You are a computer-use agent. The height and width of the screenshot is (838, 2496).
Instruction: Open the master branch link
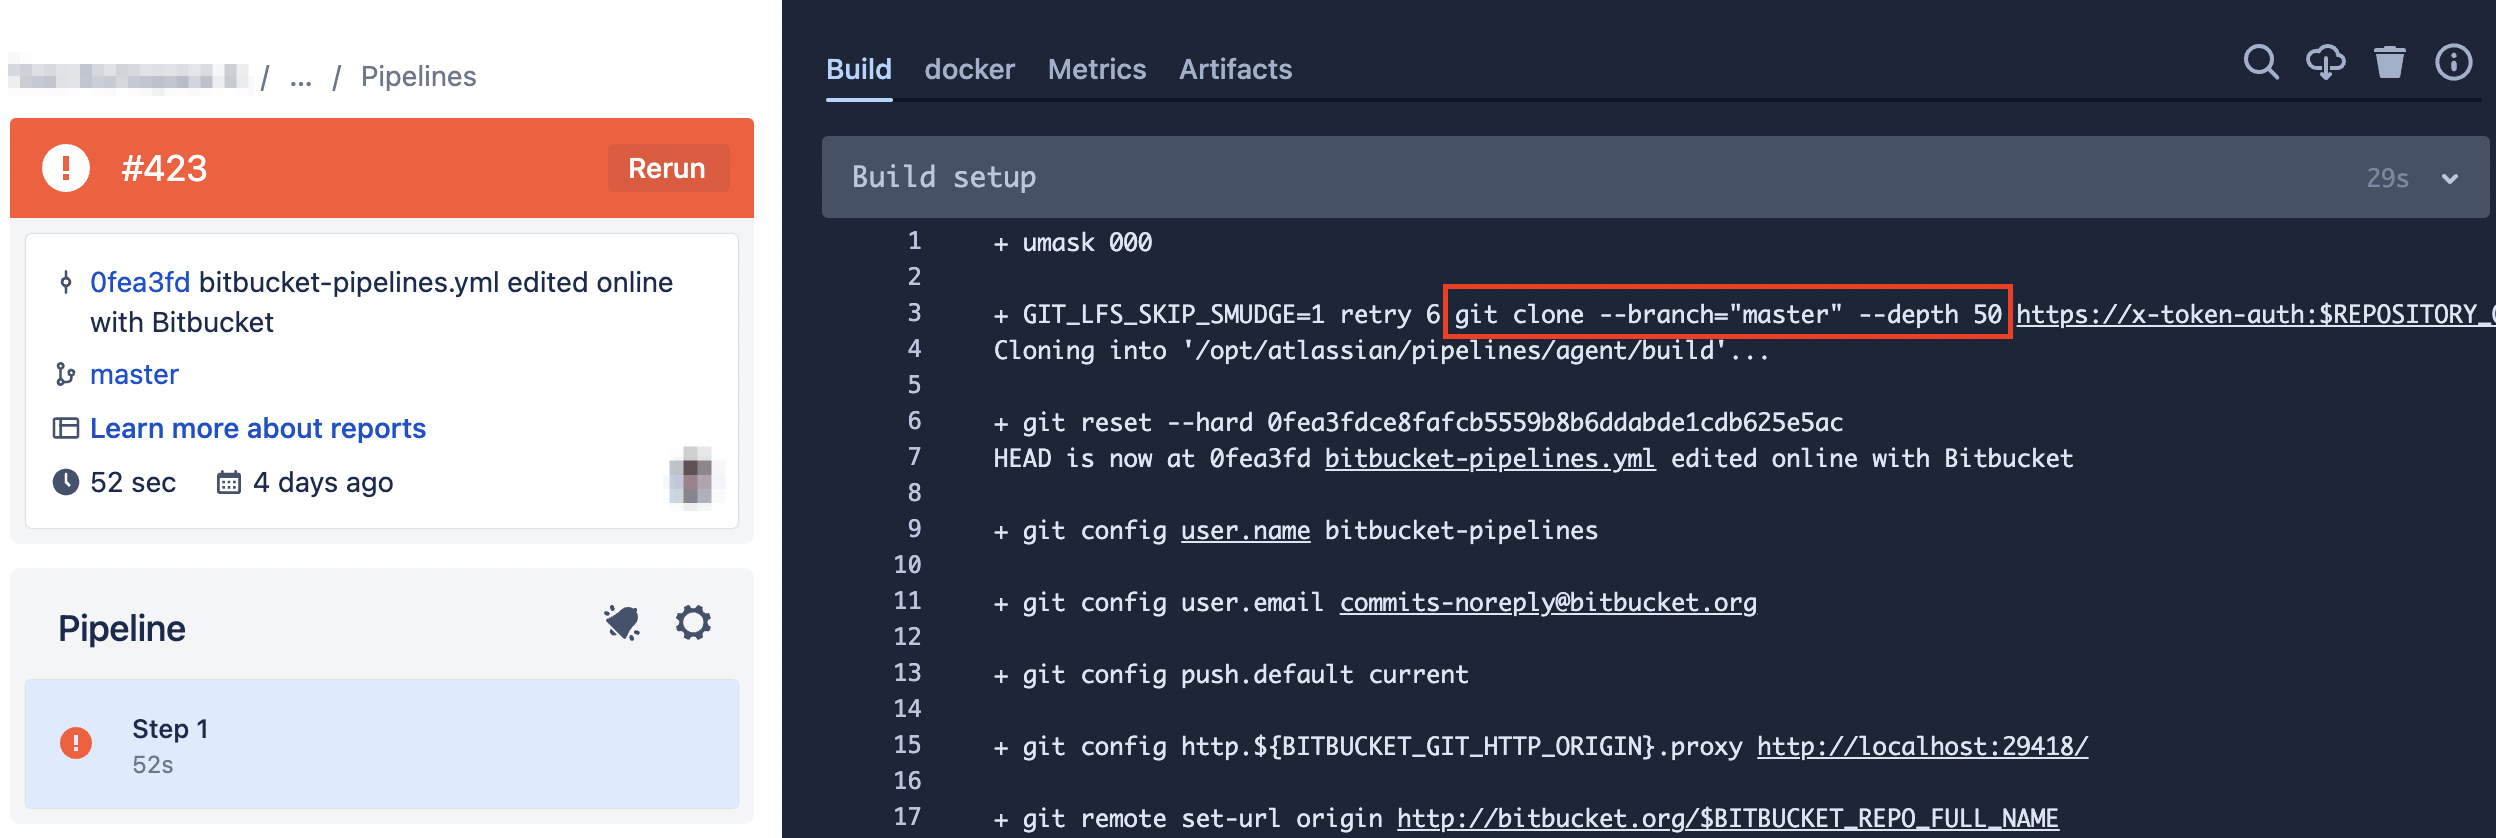tap(134, 374)
